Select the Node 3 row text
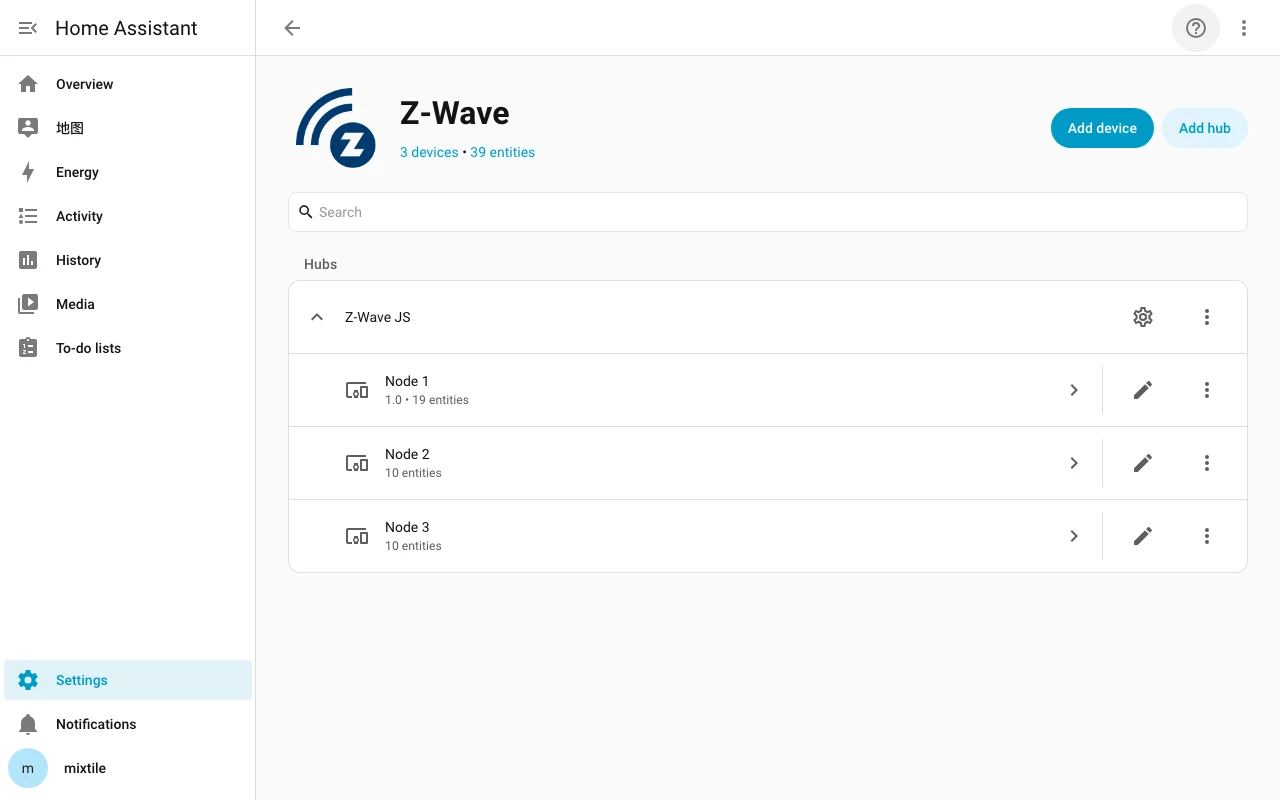1280x800 pixels. (413, 536)
